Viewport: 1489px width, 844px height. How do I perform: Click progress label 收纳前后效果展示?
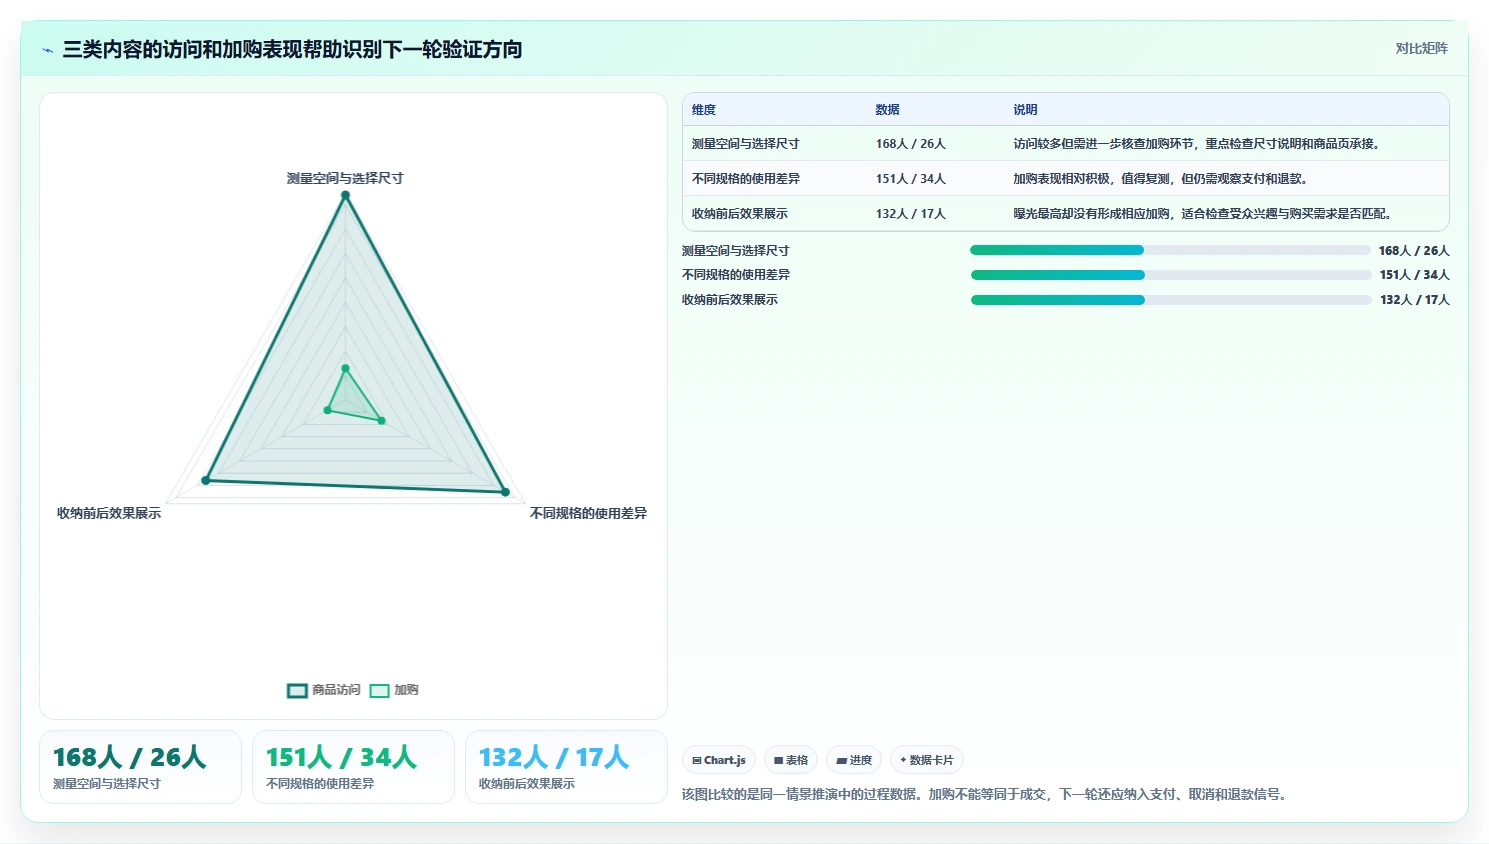pos(729,300)
